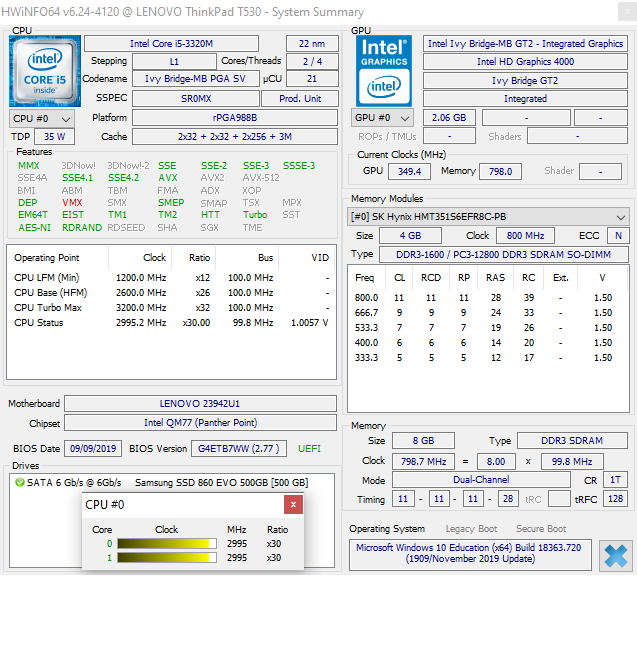This screenshot has height=655, width=637.
Task: Click the Operating Point column header
Action: pos(58,258)
